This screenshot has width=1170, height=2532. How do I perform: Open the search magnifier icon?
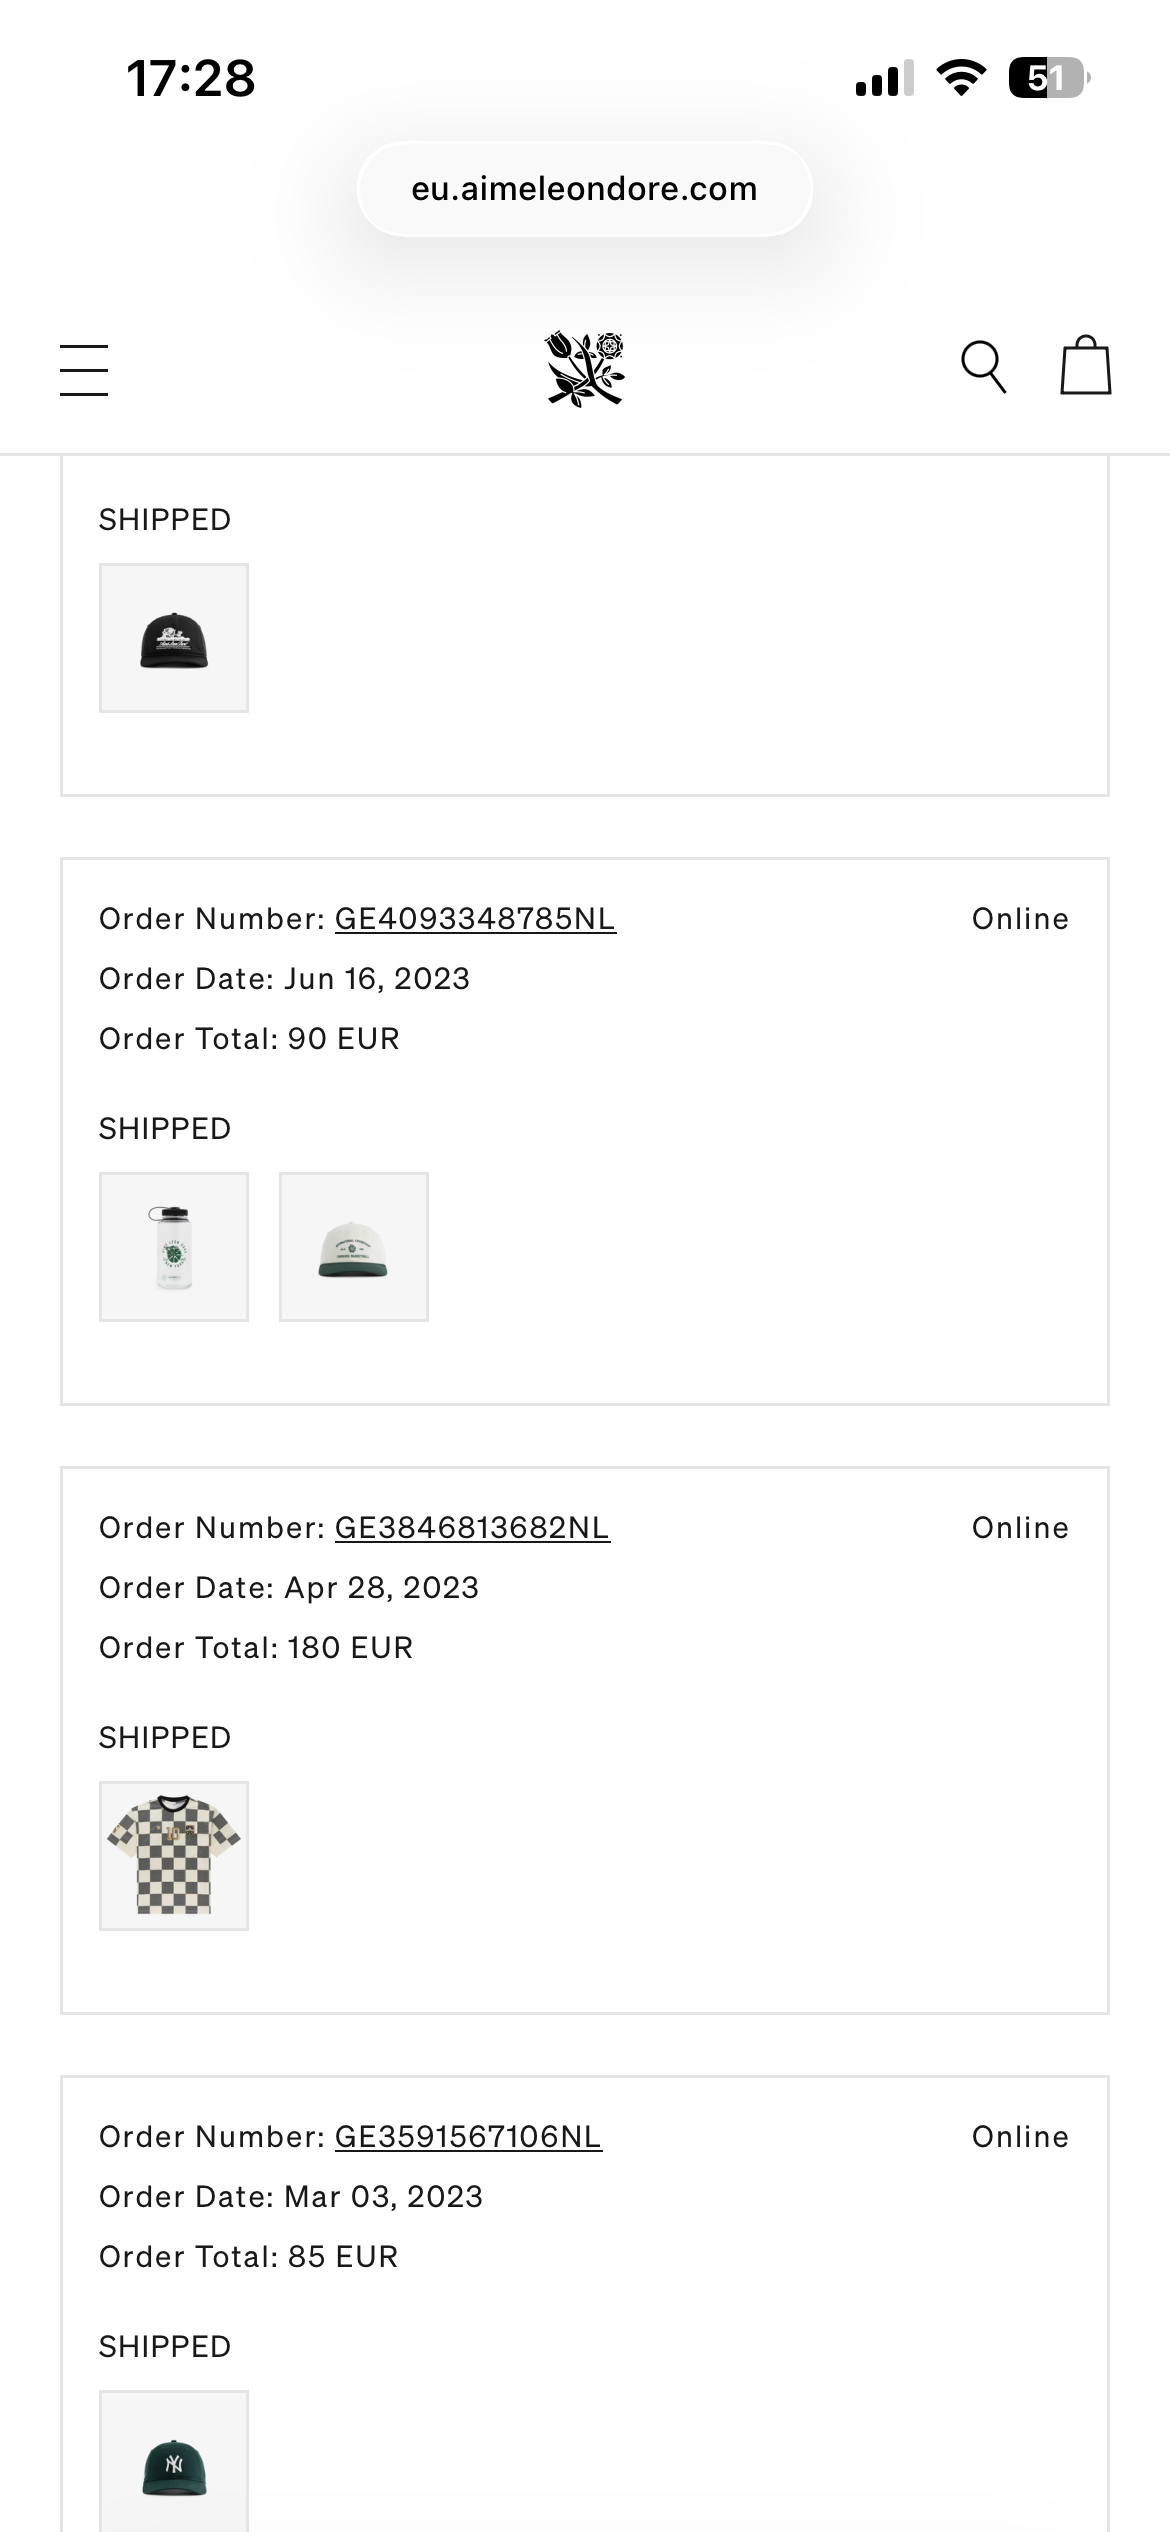983,367
